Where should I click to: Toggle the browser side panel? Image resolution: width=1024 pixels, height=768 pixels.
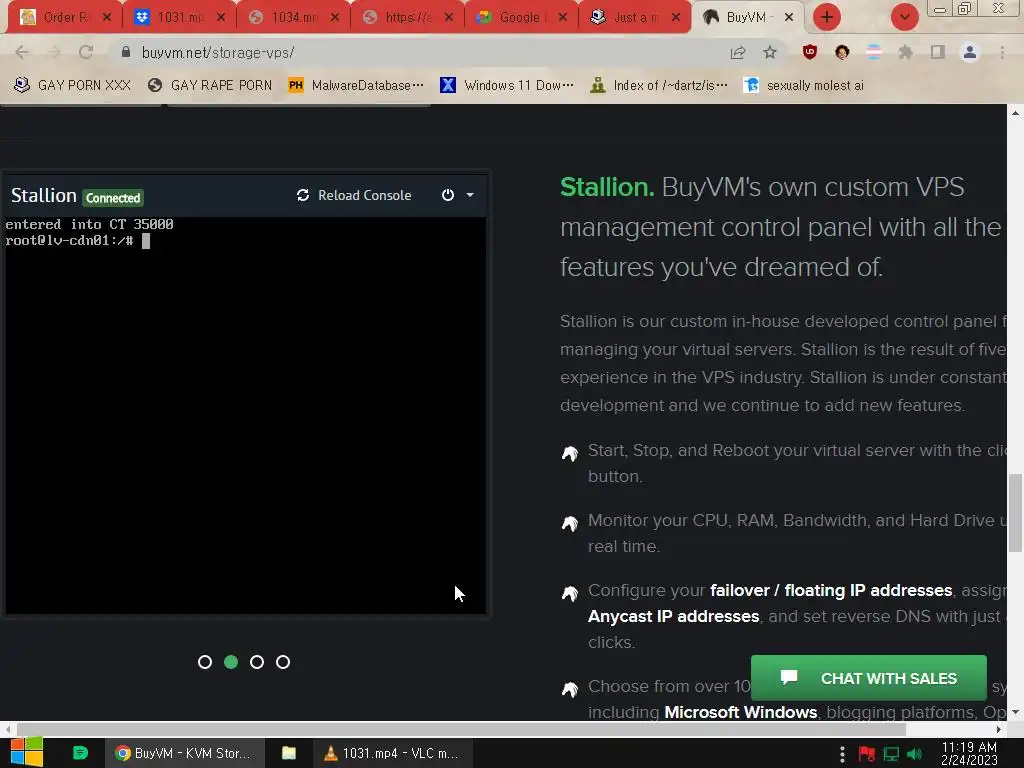point(938,52)
